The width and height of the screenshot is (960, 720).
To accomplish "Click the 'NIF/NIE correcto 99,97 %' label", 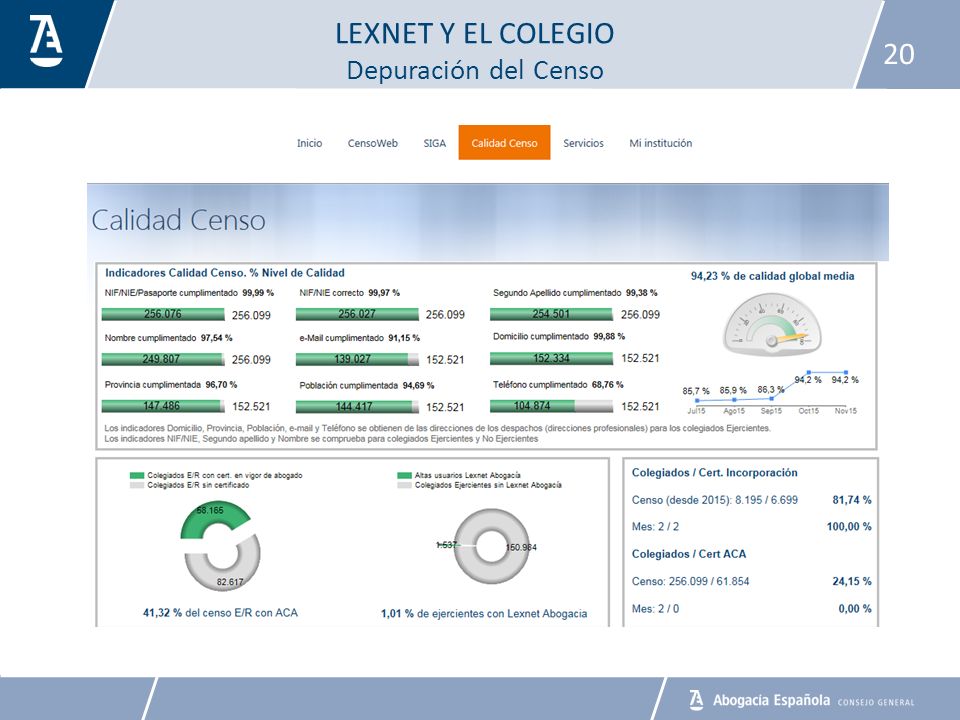I will point(350,293).
